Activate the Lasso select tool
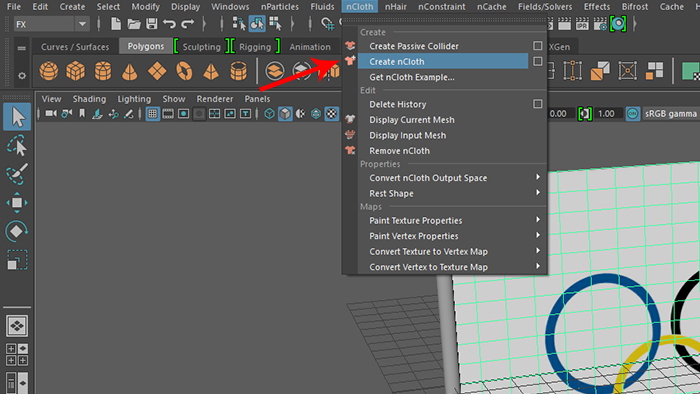This screenshot has width=700, height=394. pyautogui.click(x=17, y=145)
